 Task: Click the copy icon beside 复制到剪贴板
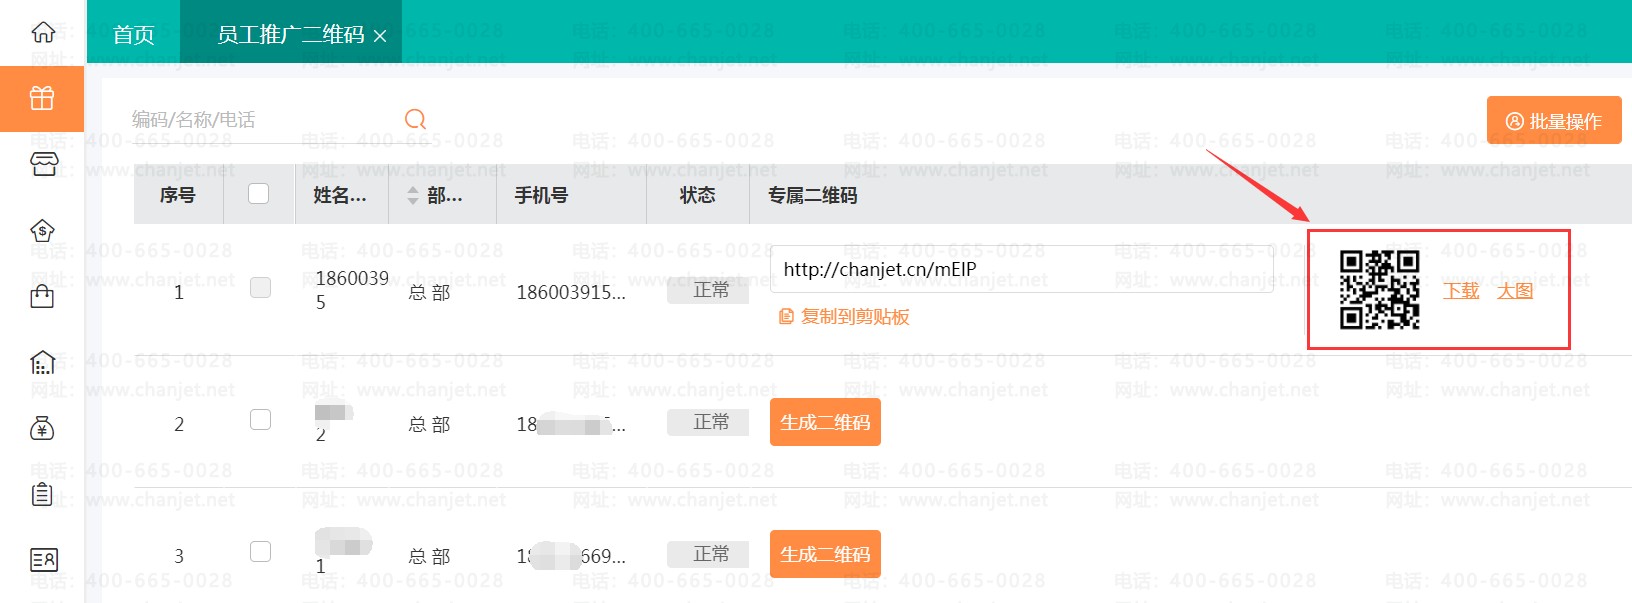(786, 317)
